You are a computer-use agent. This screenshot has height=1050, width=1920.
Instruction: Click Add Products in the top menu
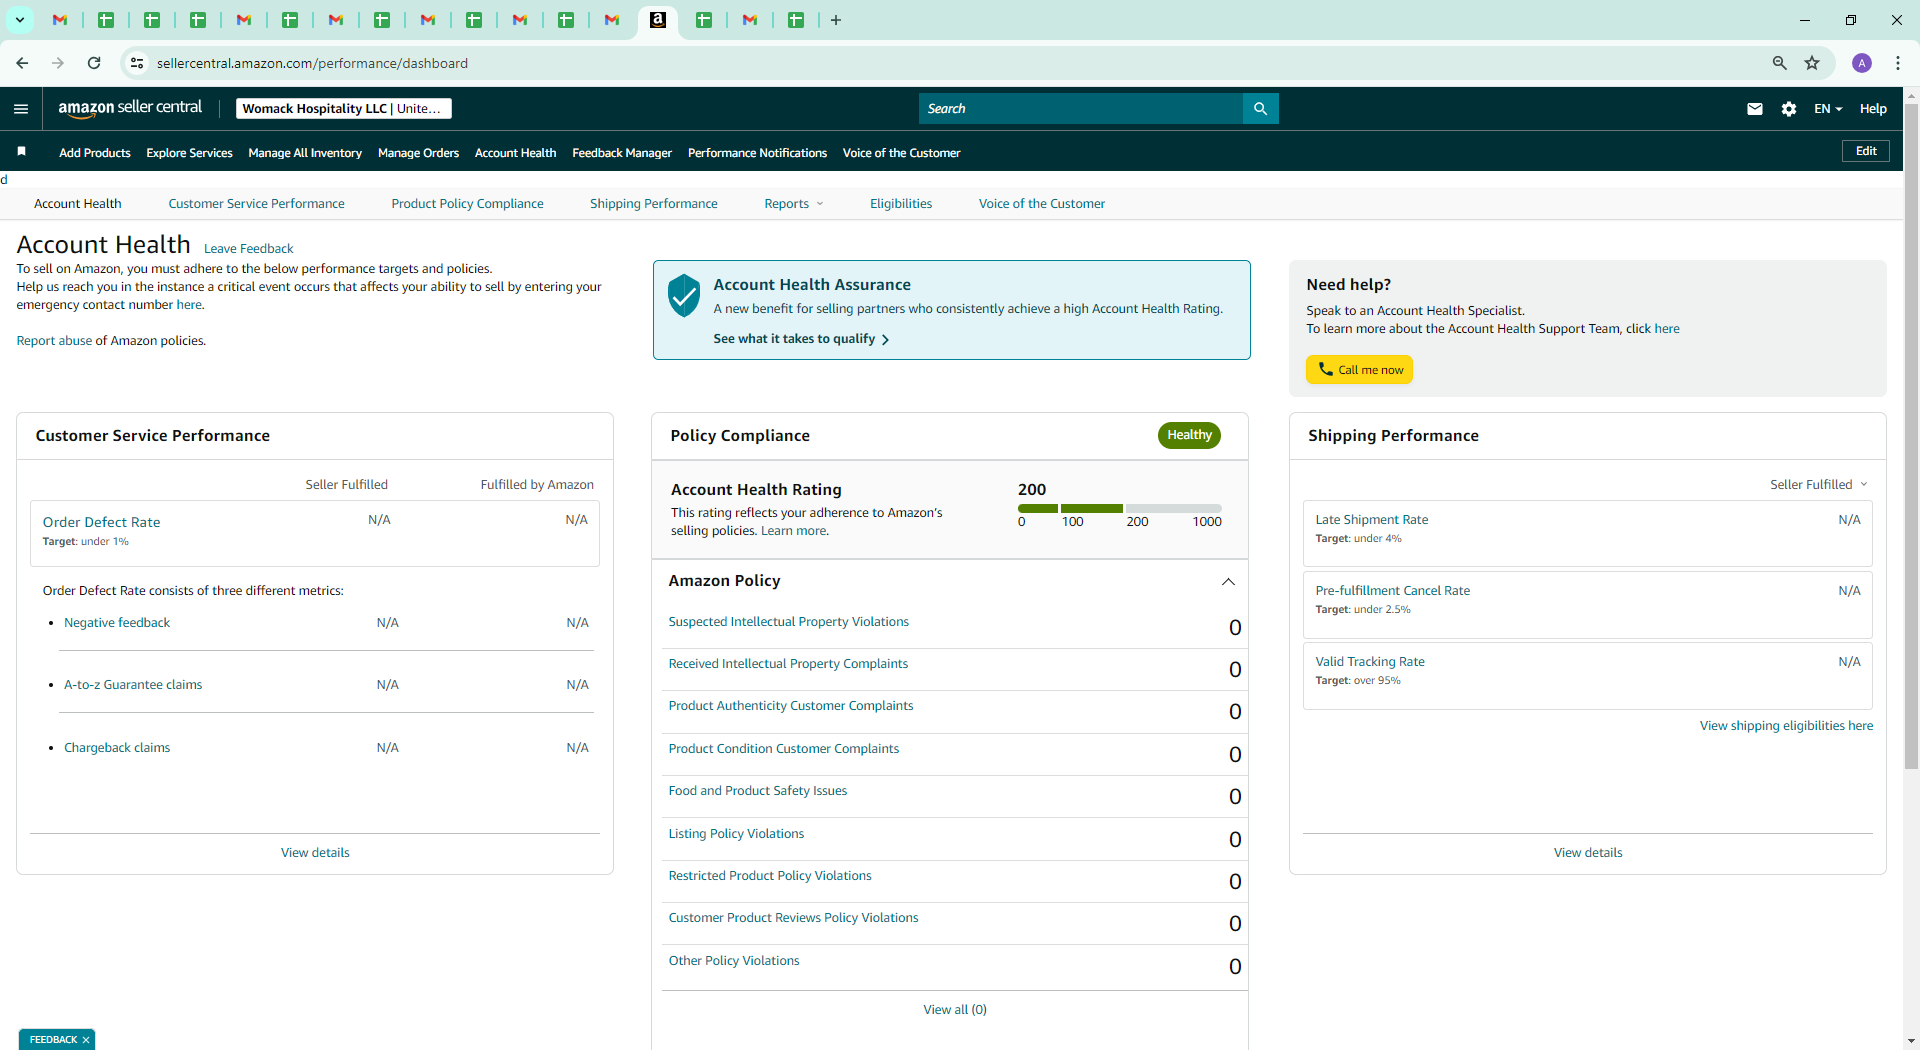point(95,153)
